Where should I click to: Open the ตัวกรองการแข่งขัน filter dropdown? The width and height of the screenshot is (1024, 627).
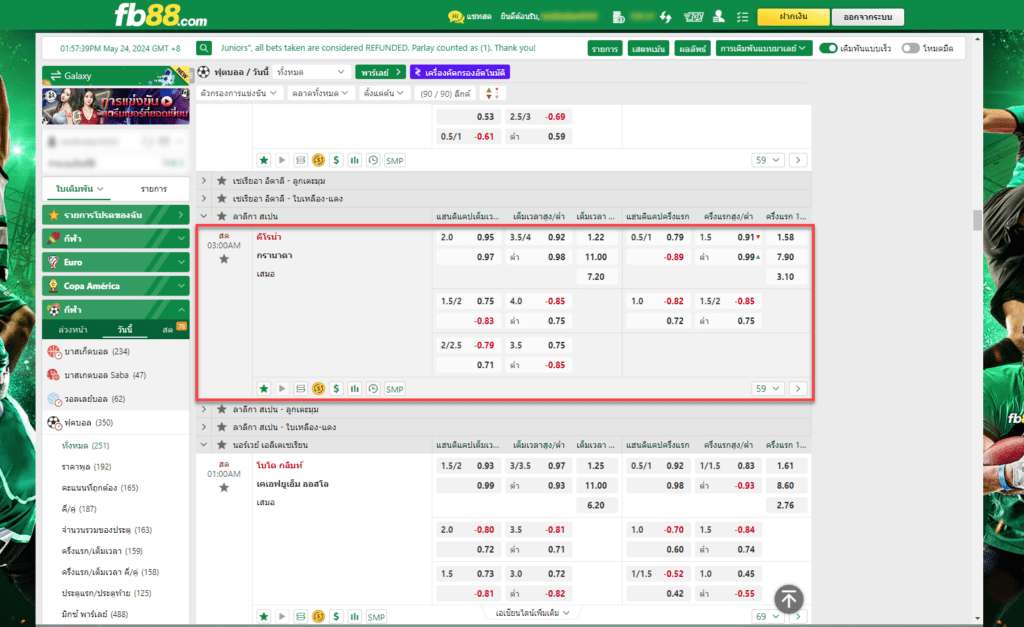[x=239, y=93]
